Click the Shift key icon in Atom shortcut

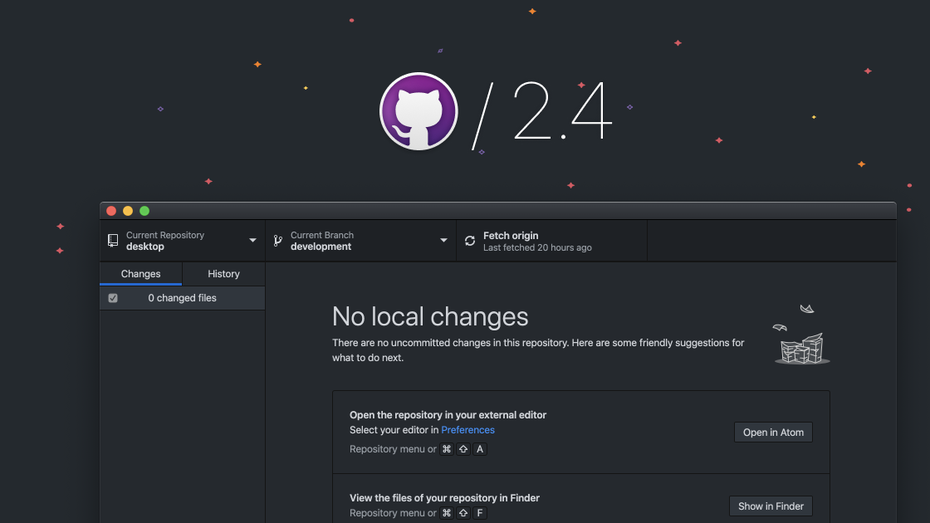point(463,449)
